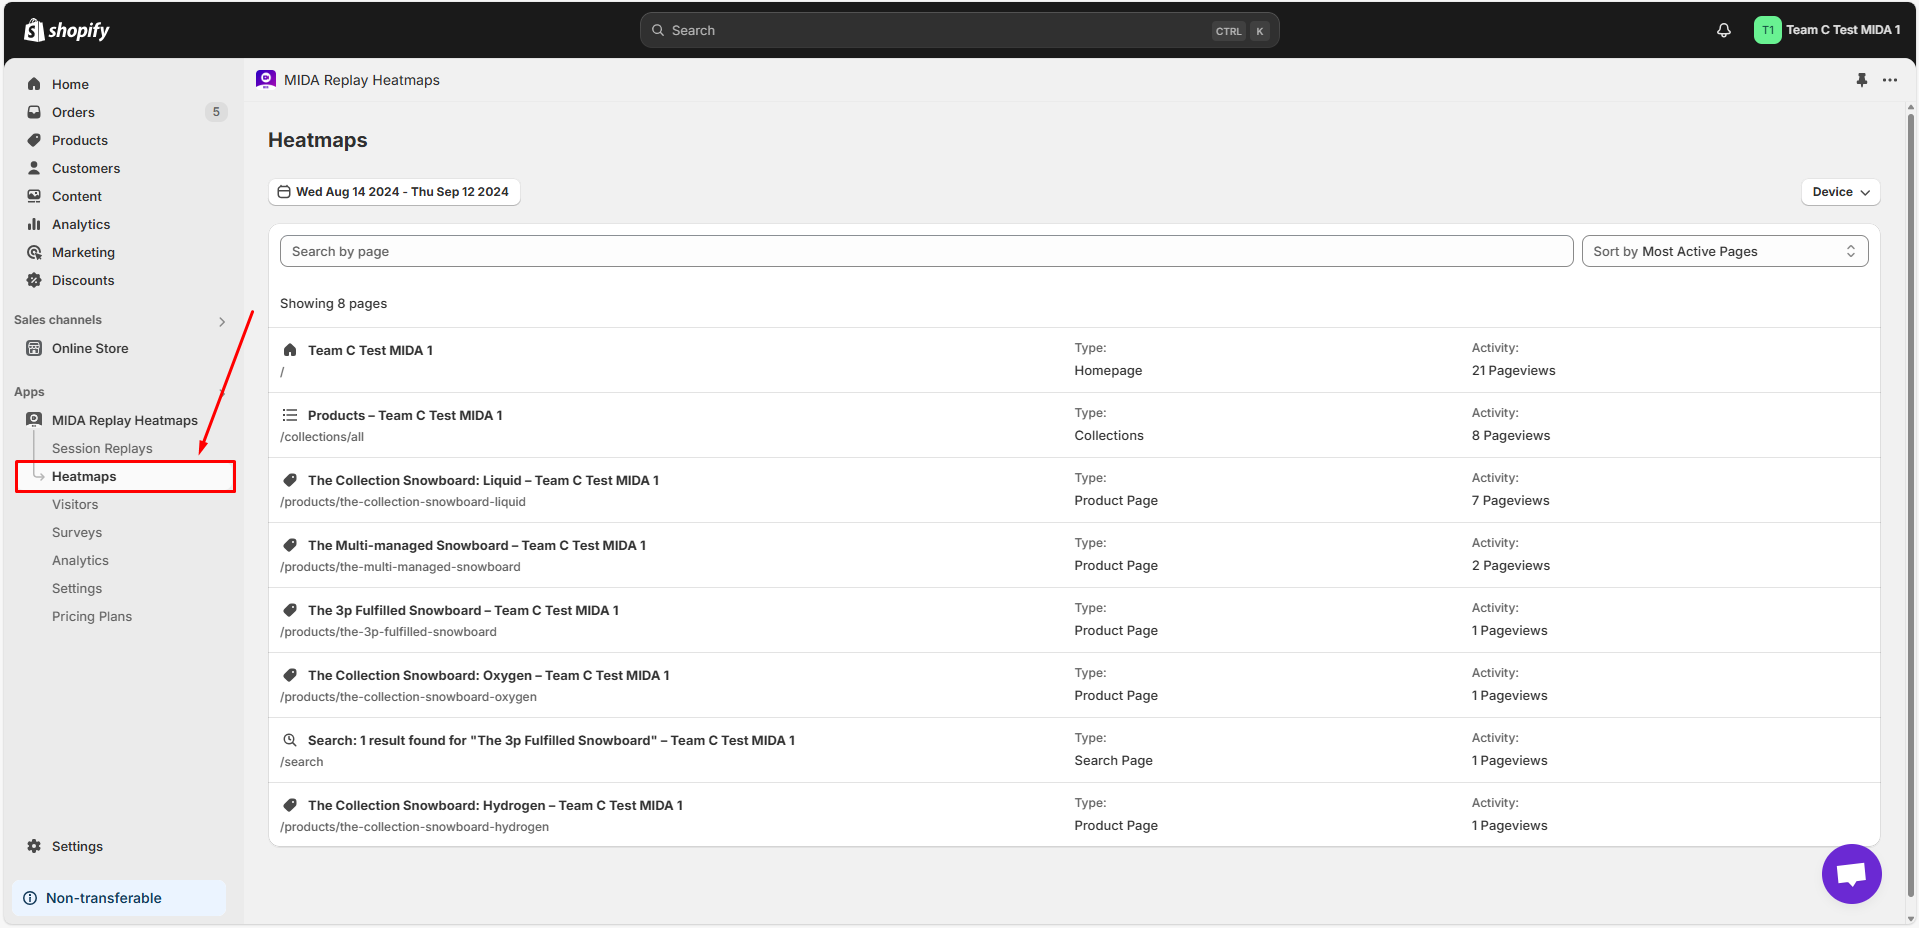Open the Device filter dropdown
Image resolution: width=1919 pixels, height=928 pixels.
[1840, 192]
